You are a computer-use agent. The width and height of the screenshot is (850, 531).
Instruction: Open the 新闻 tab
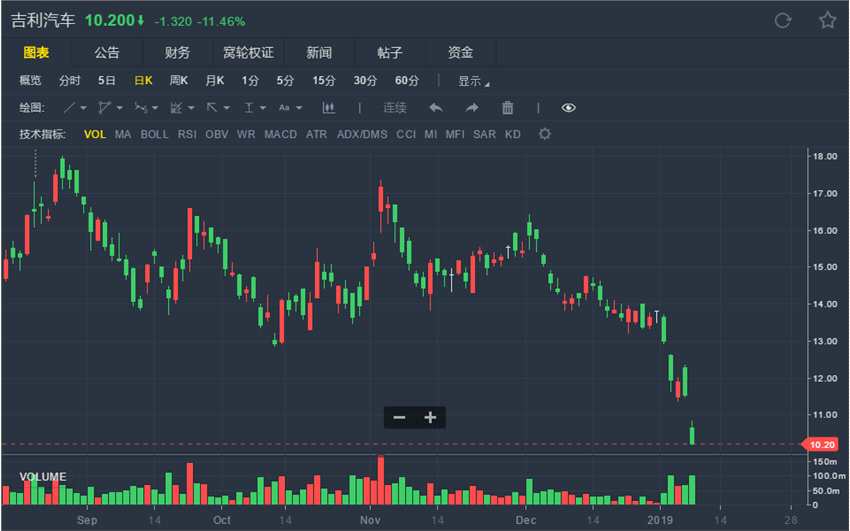point(319,53)
